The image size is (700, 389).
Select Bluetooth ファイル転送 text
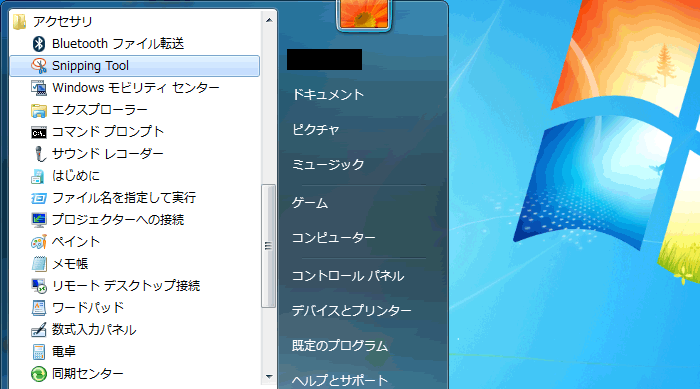coord(118,44)
